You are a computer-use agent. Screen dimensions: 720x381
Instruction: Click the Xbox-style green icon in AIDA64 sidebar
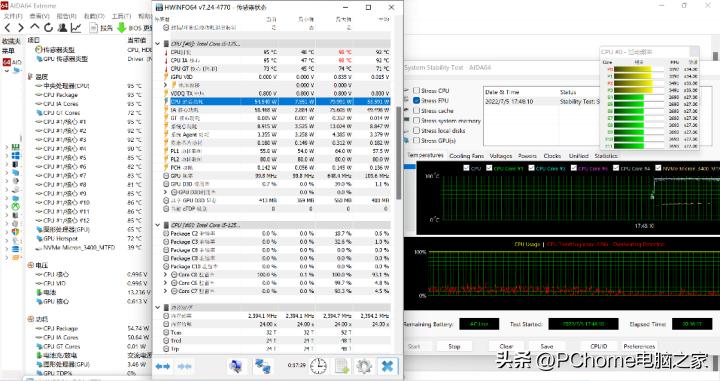[x=16, y=207]
